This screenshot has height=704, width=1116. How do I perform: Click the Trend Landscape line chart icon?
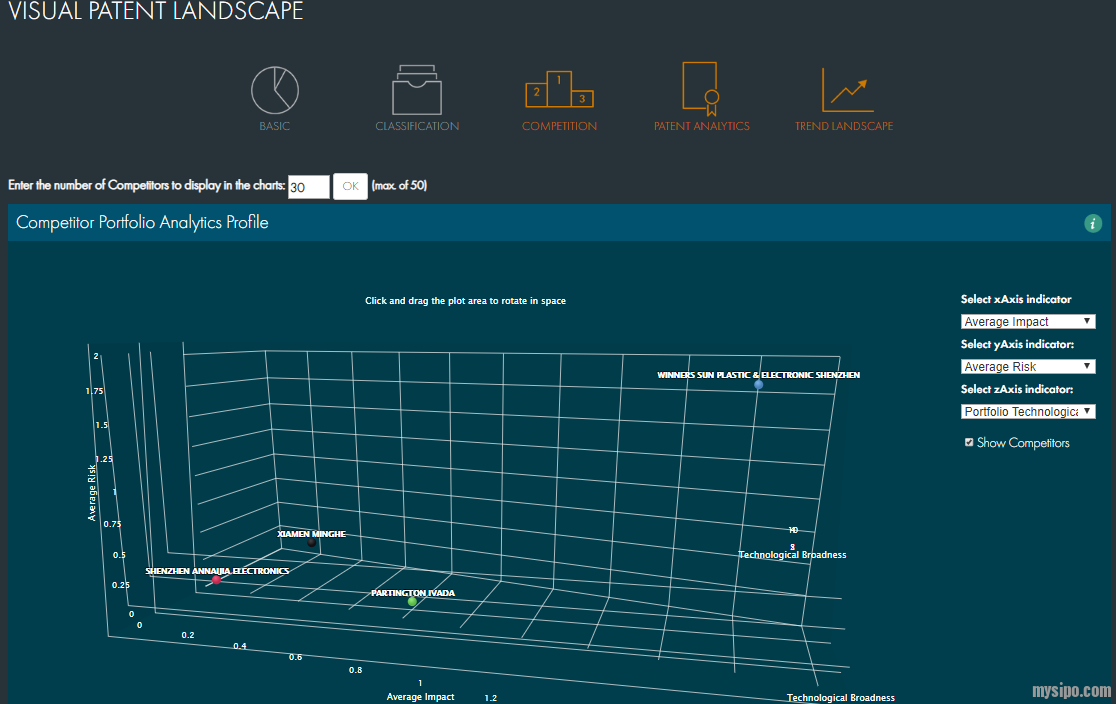(846, 90)
